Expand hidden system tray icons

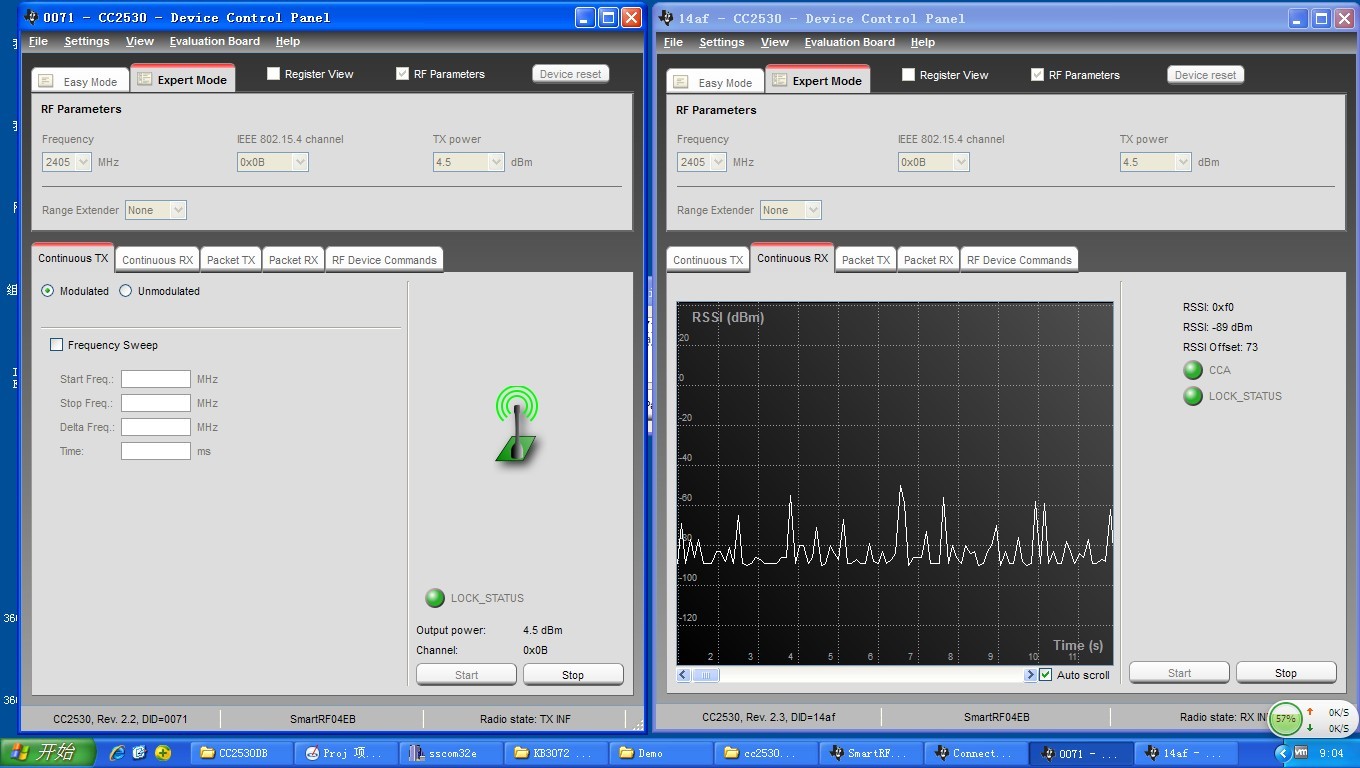[x=1281, y=753]
